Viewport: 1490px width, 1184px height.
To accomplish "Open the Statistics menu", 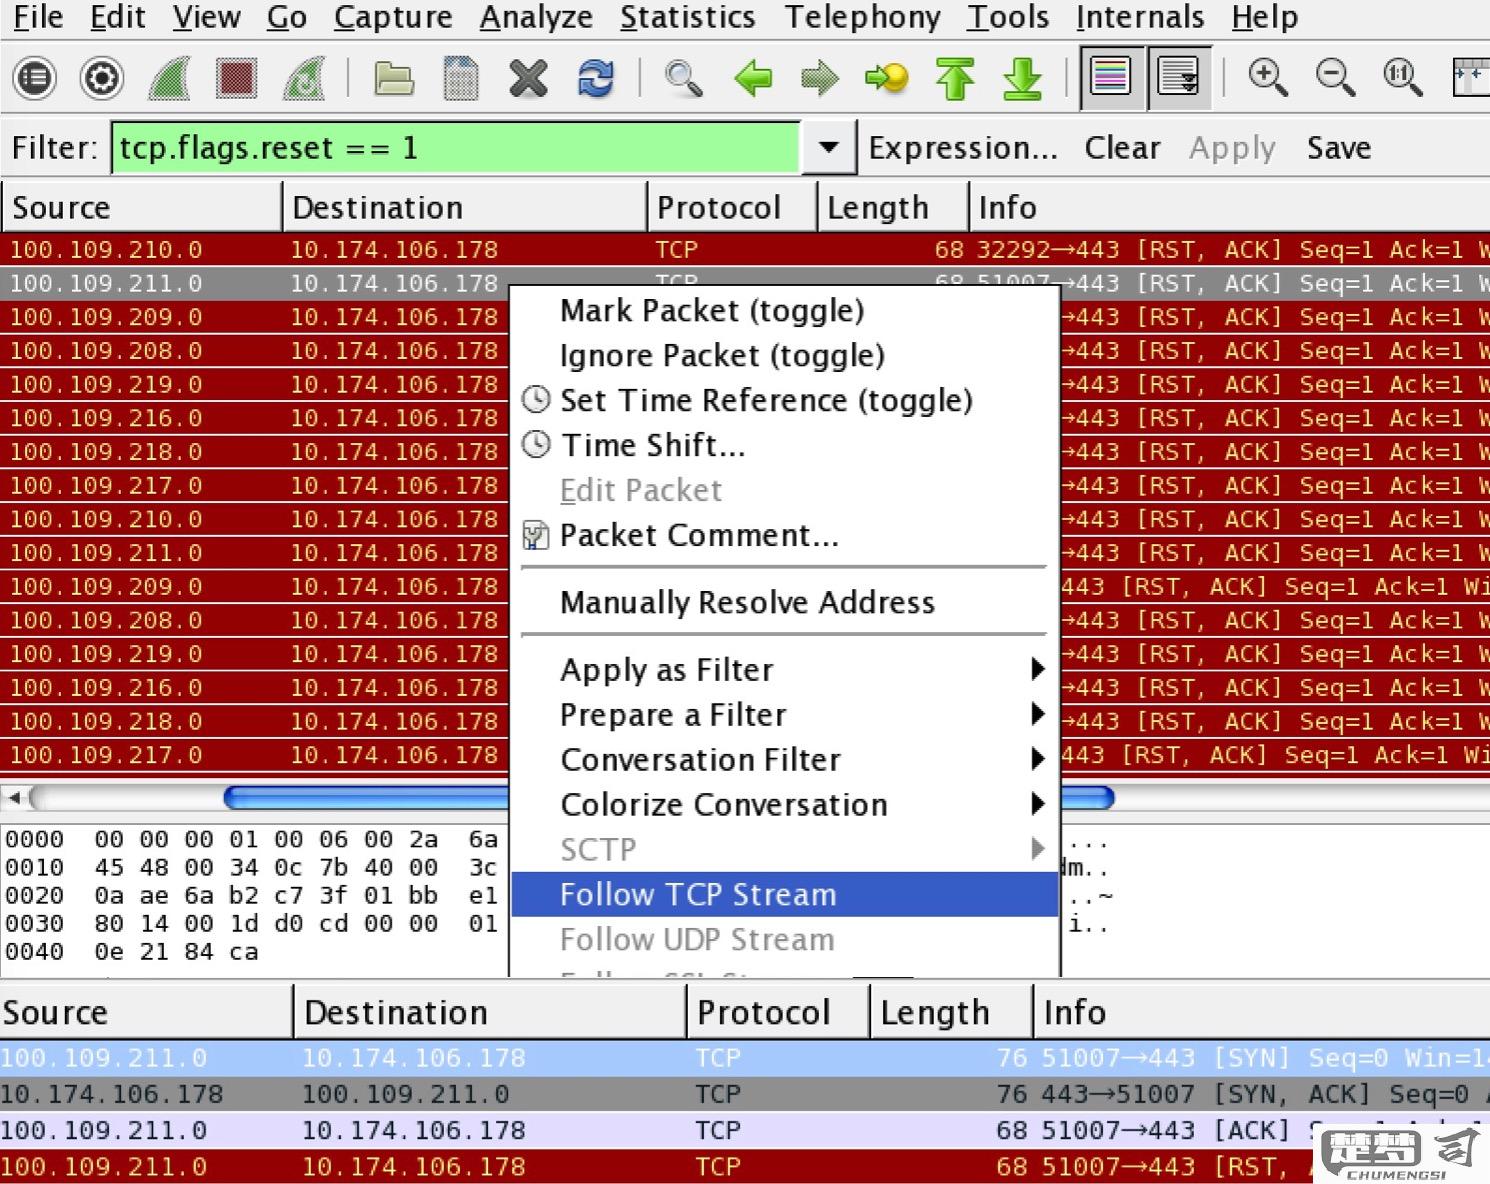I will click(687, 17).
